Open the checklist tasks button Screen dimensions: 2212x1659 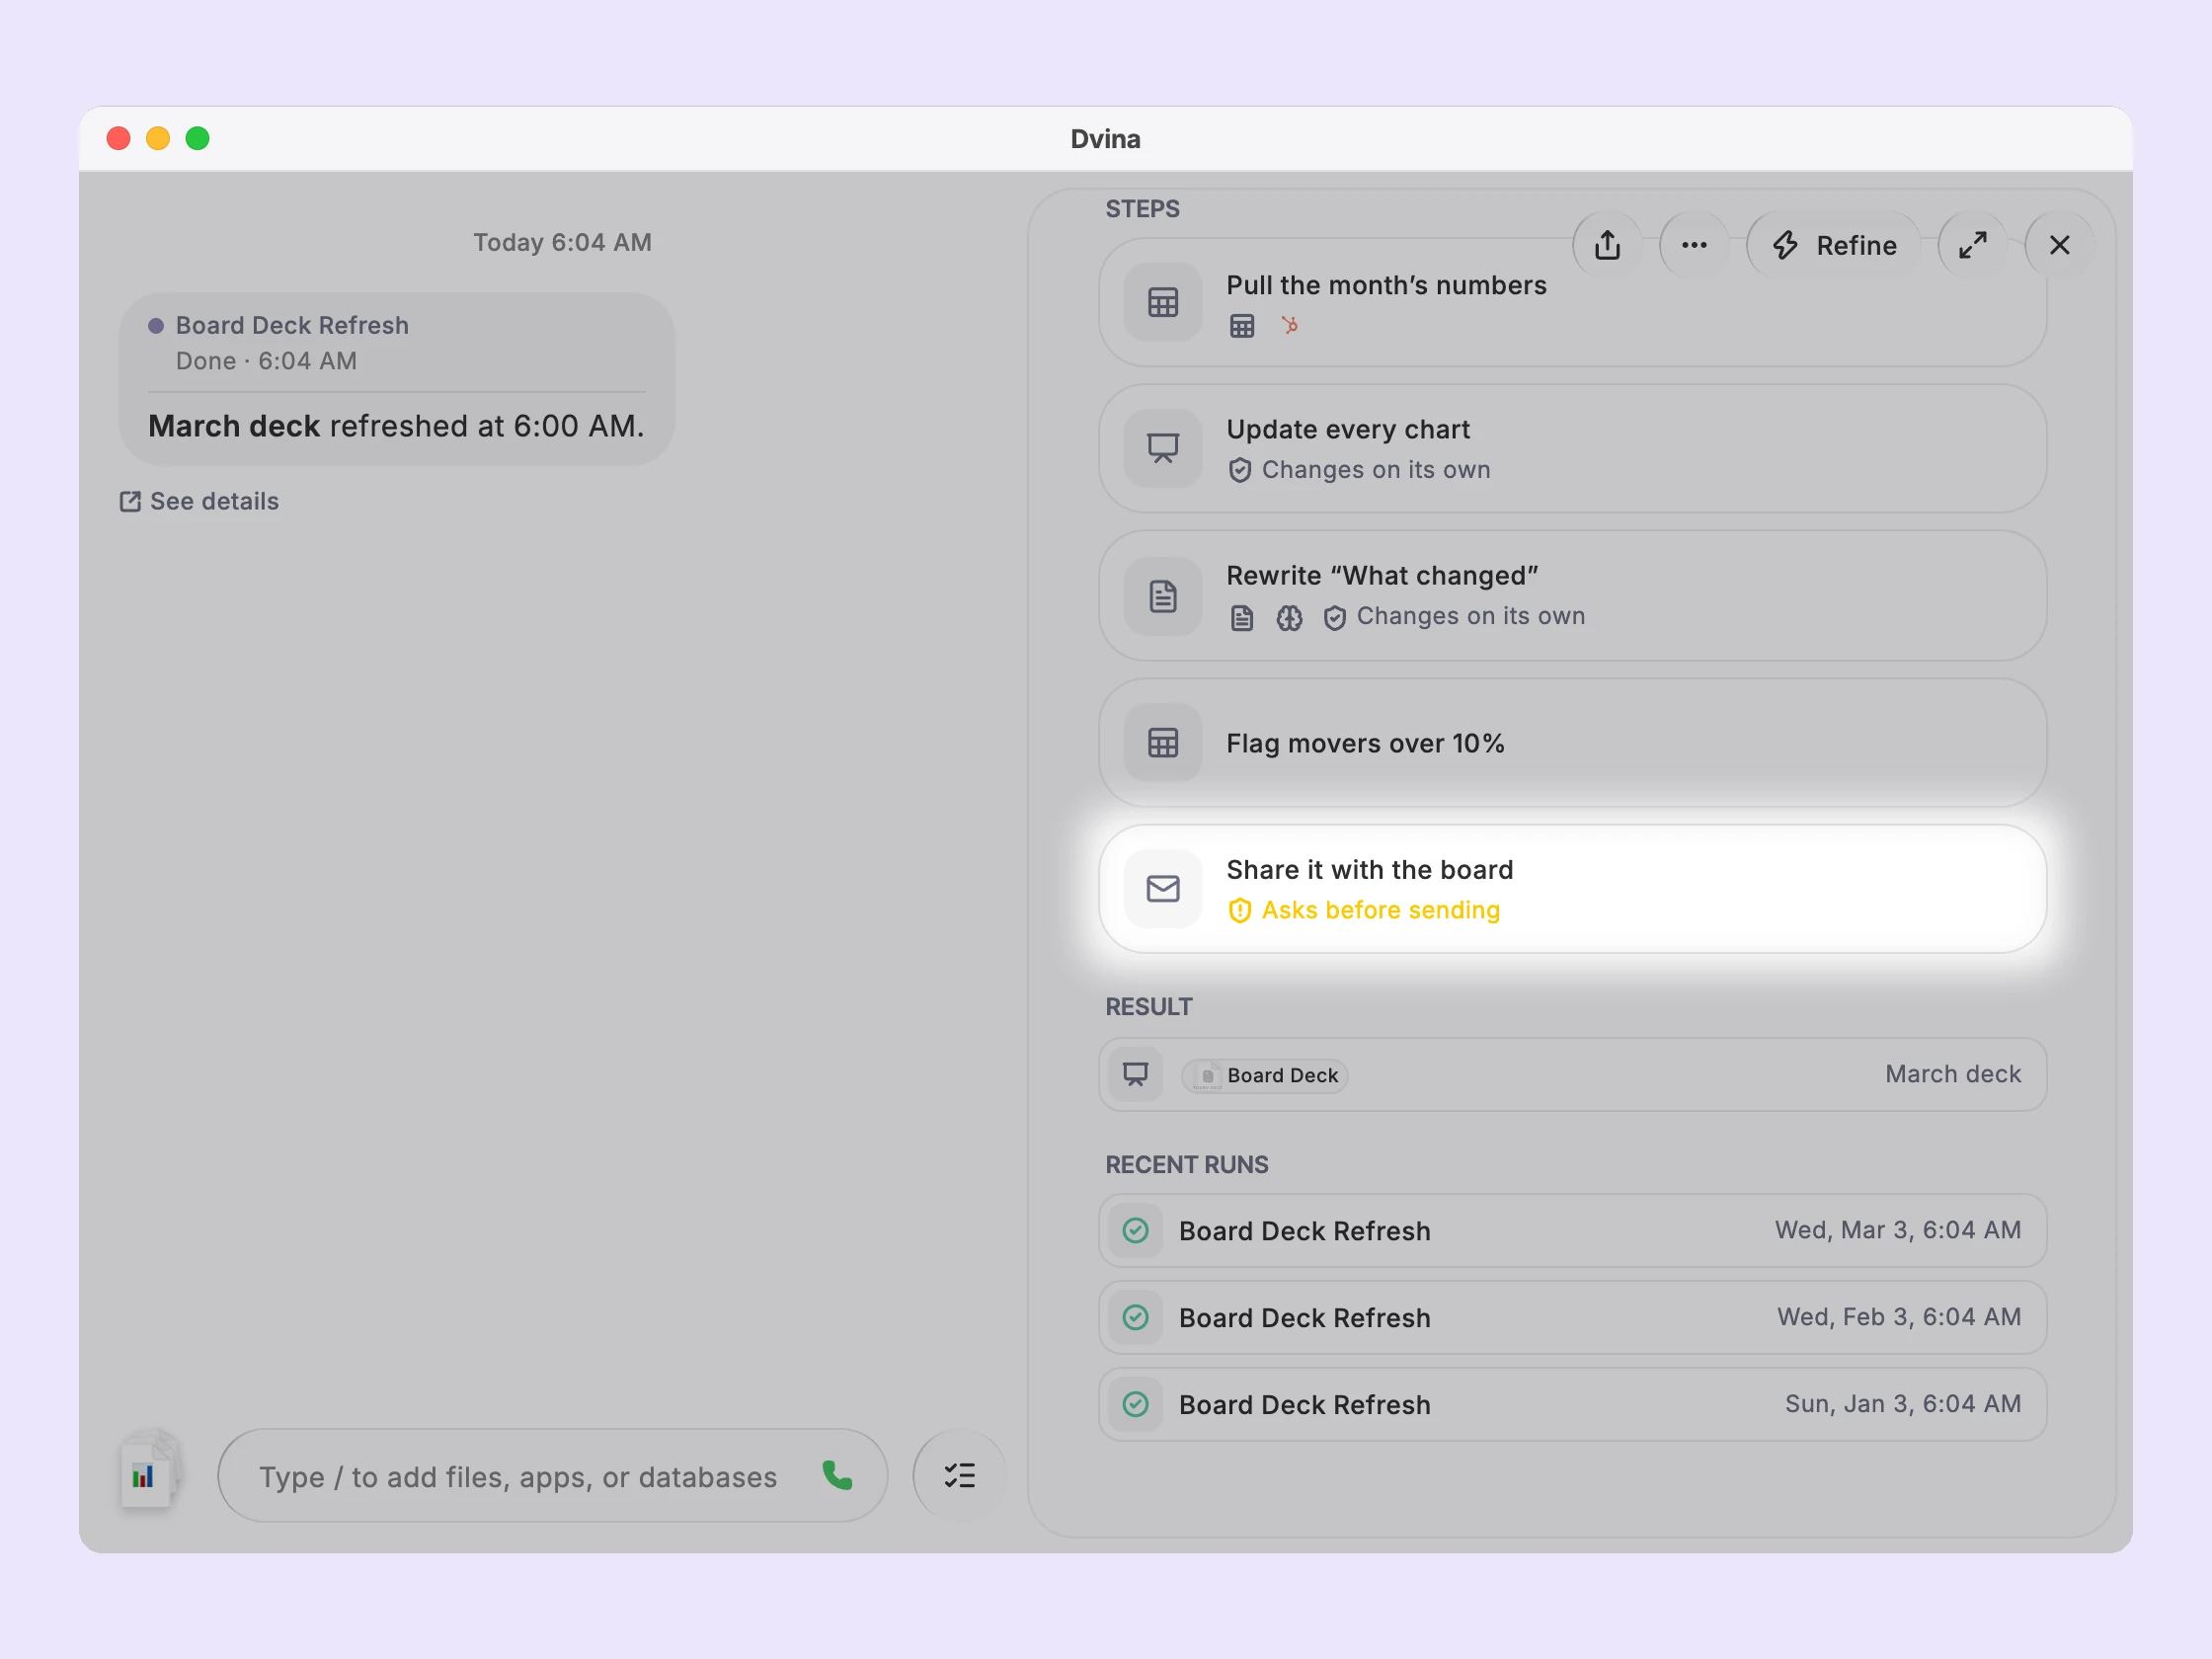coord(959,1476)
